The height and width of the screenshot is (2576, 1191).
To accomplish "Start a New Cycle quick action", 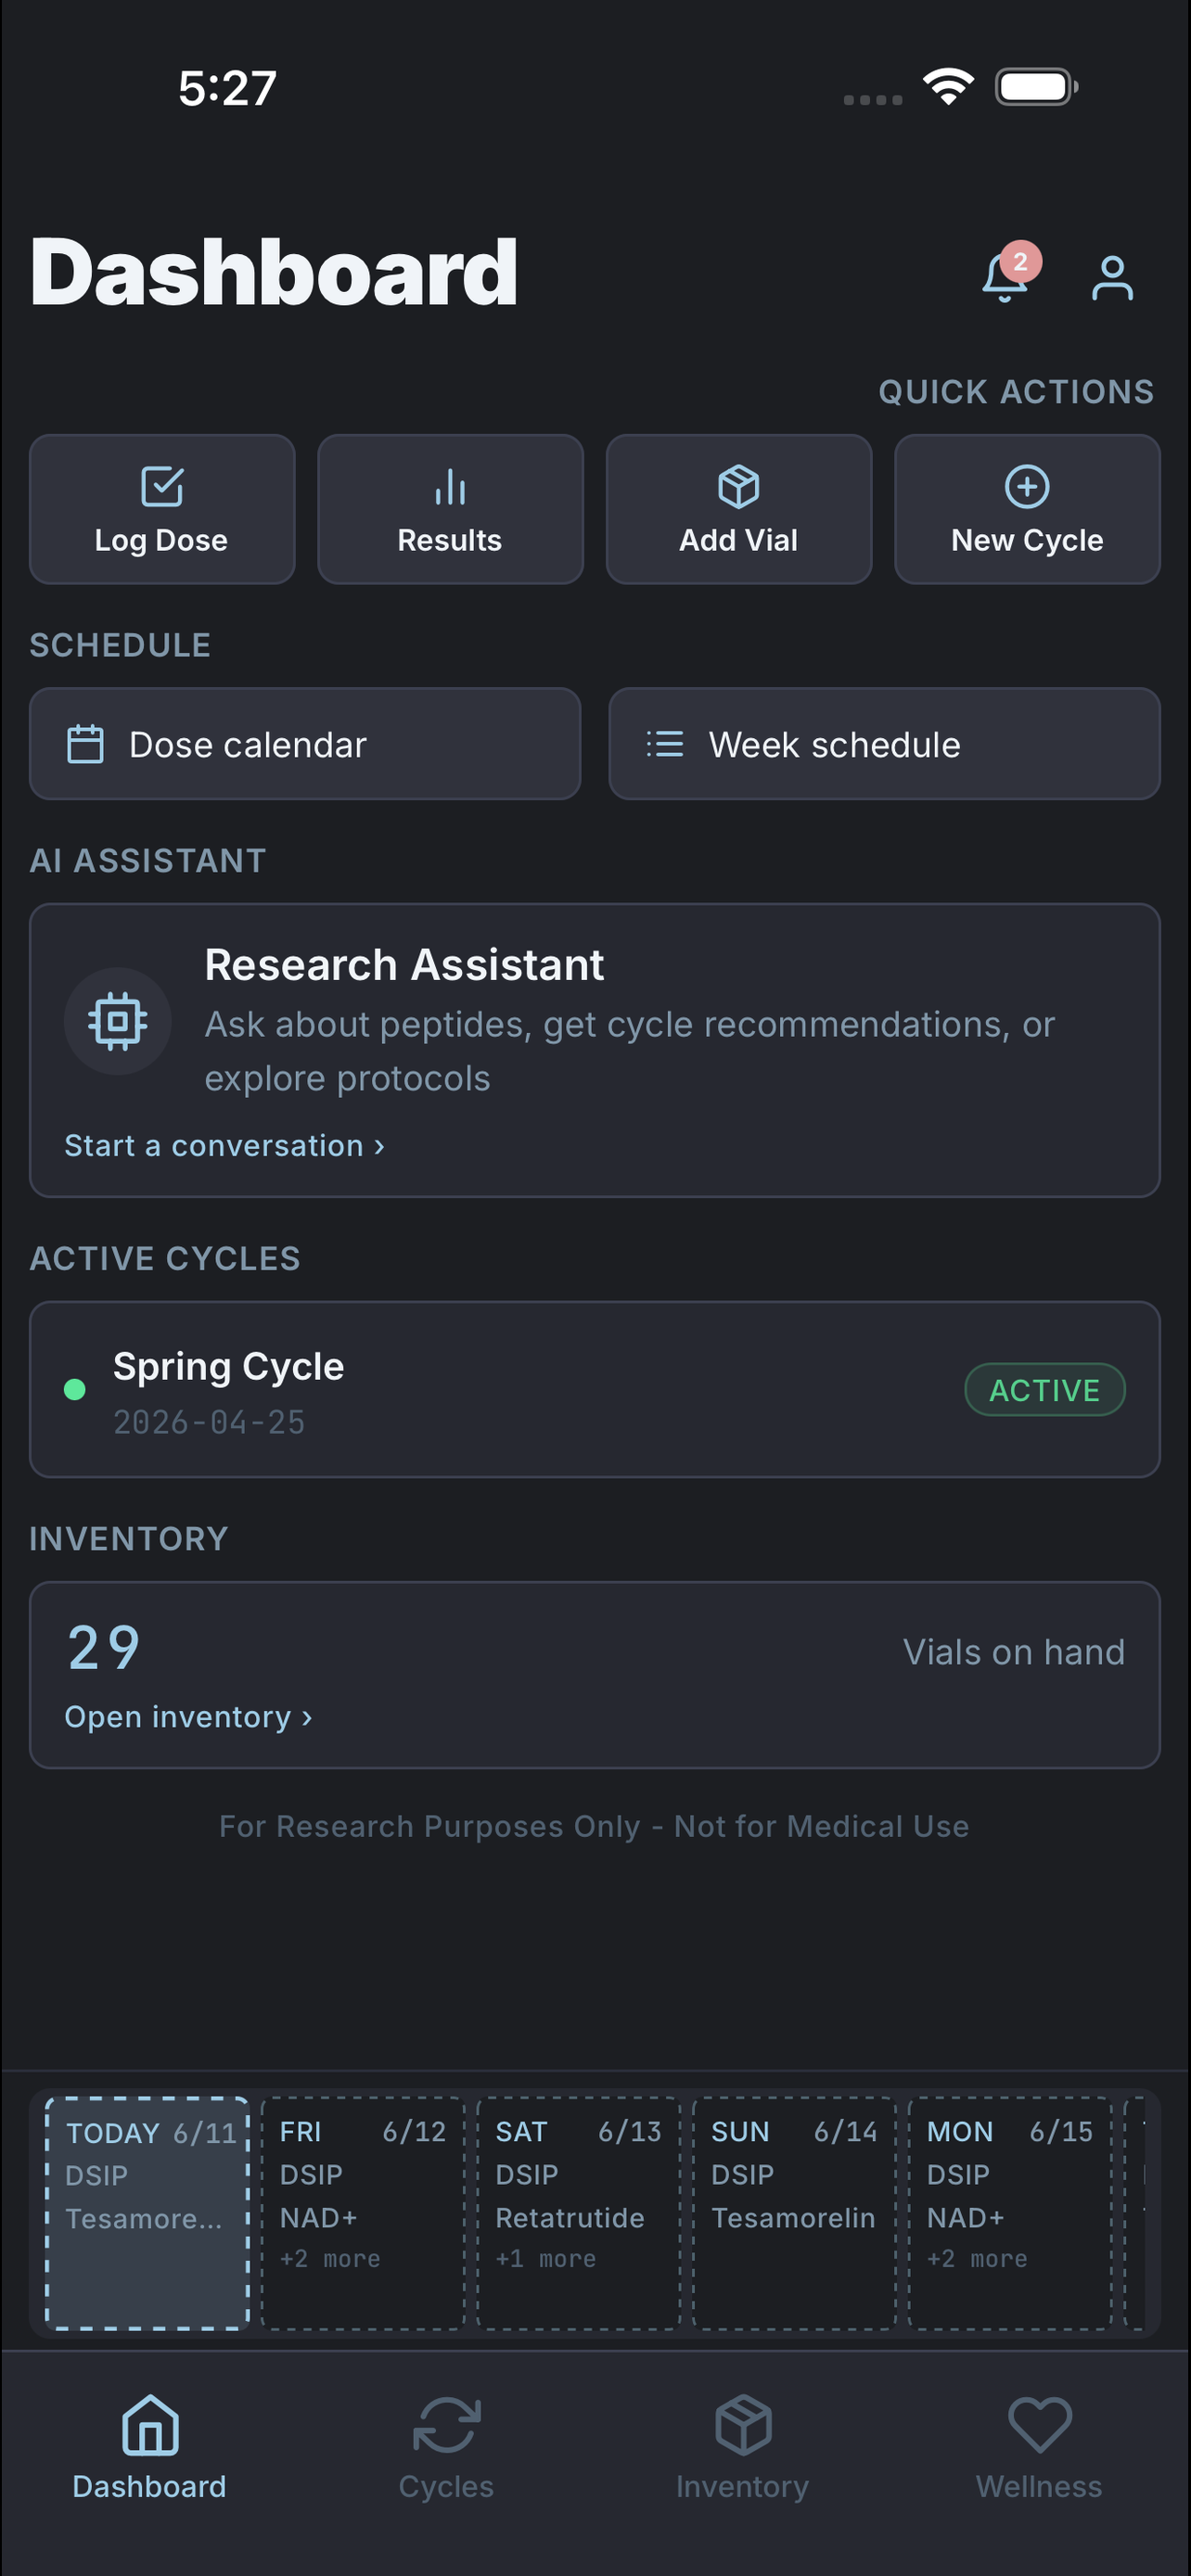I will pyautogui.click(x=1027, y=509).
